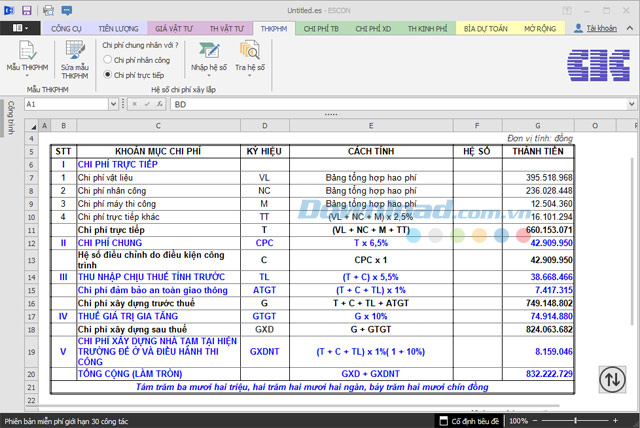640x428 pixels.
Task: Select Chi phí trực tiếp radio option
Action: (x=108, y=74)
